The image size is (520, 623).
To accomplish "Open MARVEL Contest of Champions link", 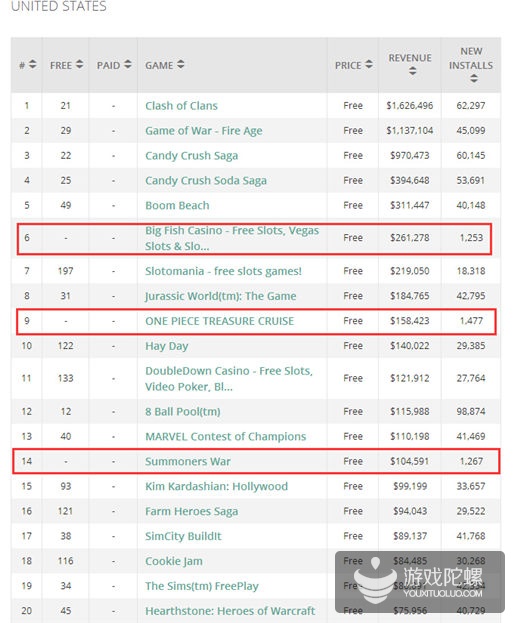I will click(225, 437).
